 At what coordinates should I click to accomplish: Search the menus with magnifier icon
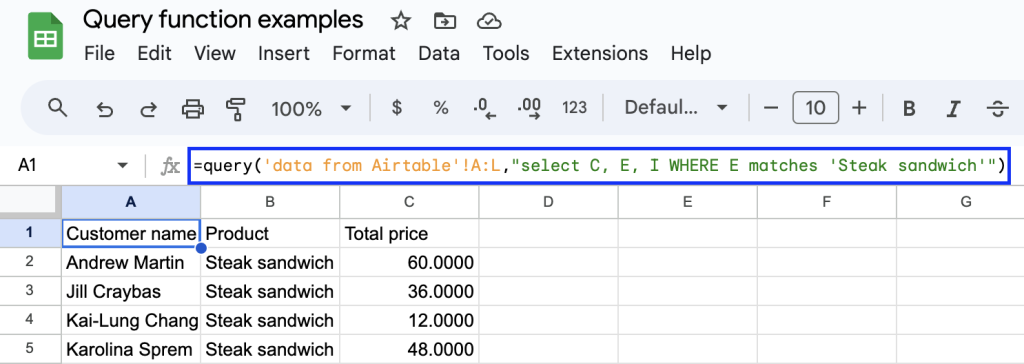click(58, 108)
